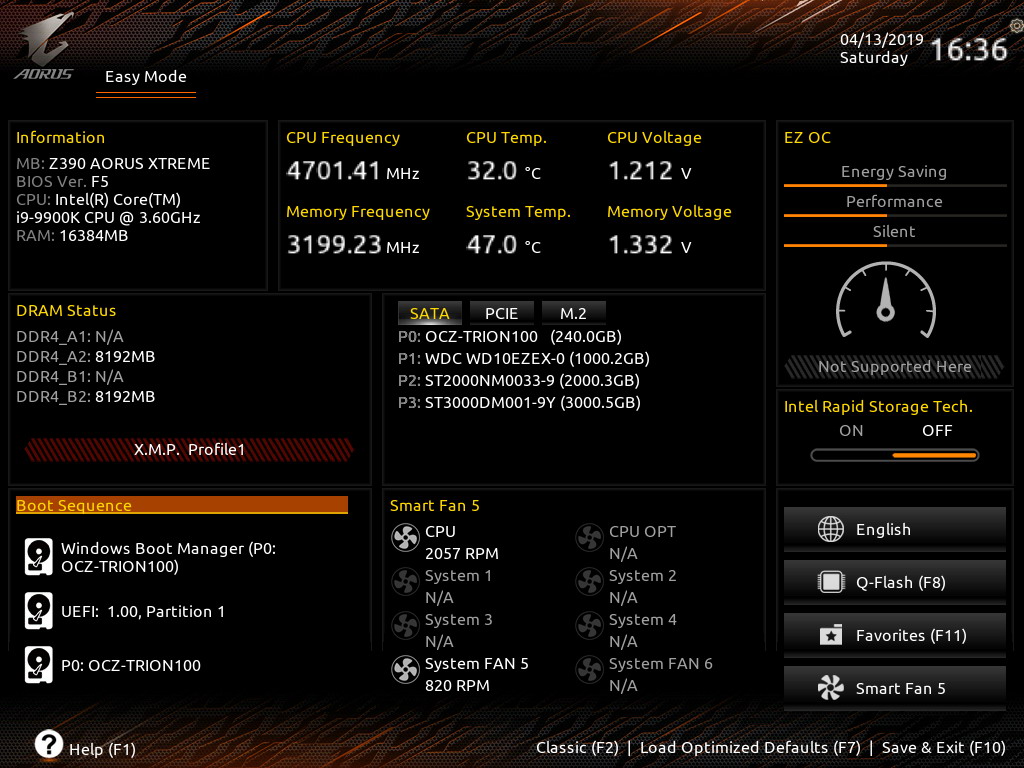Click the Intel Rapid Storage slider bar
Viewport: 1024px width, 768px height.
click(x=895, y=455)
